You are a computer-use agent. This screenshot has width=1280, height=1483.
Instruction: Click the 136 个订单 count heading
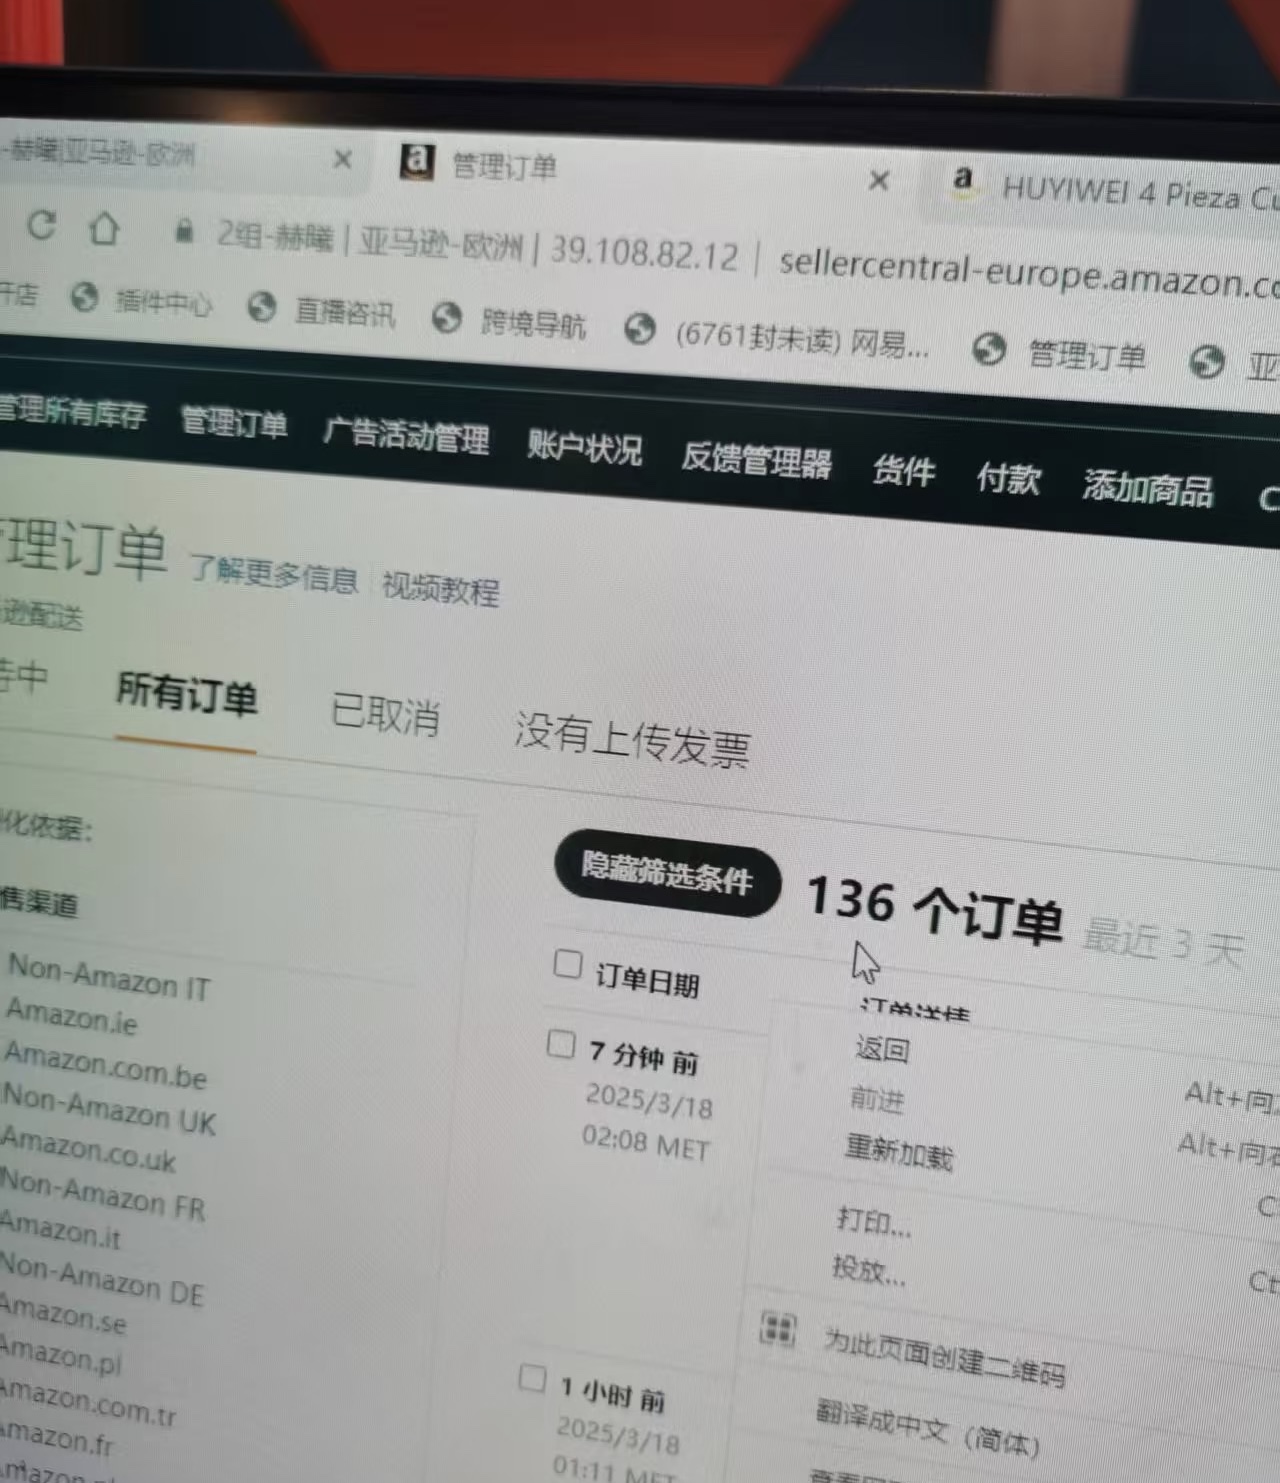[934, 908]
